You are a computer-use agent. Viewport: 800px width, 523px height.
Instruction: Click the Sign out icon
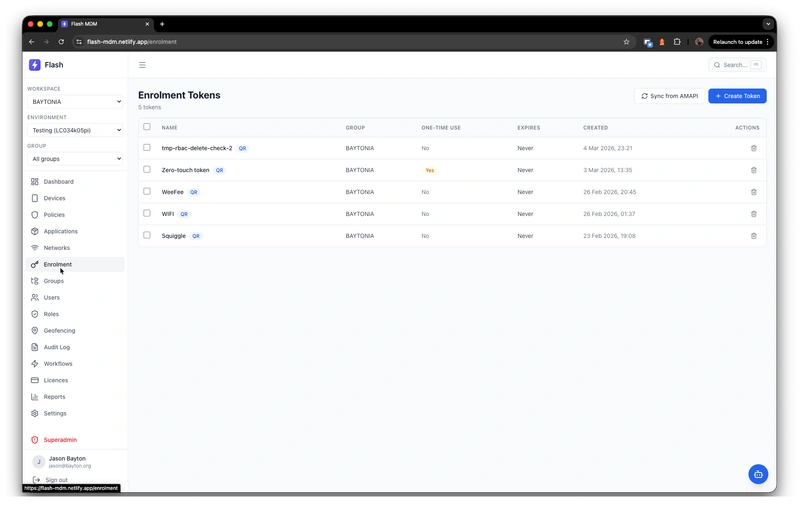36,480
